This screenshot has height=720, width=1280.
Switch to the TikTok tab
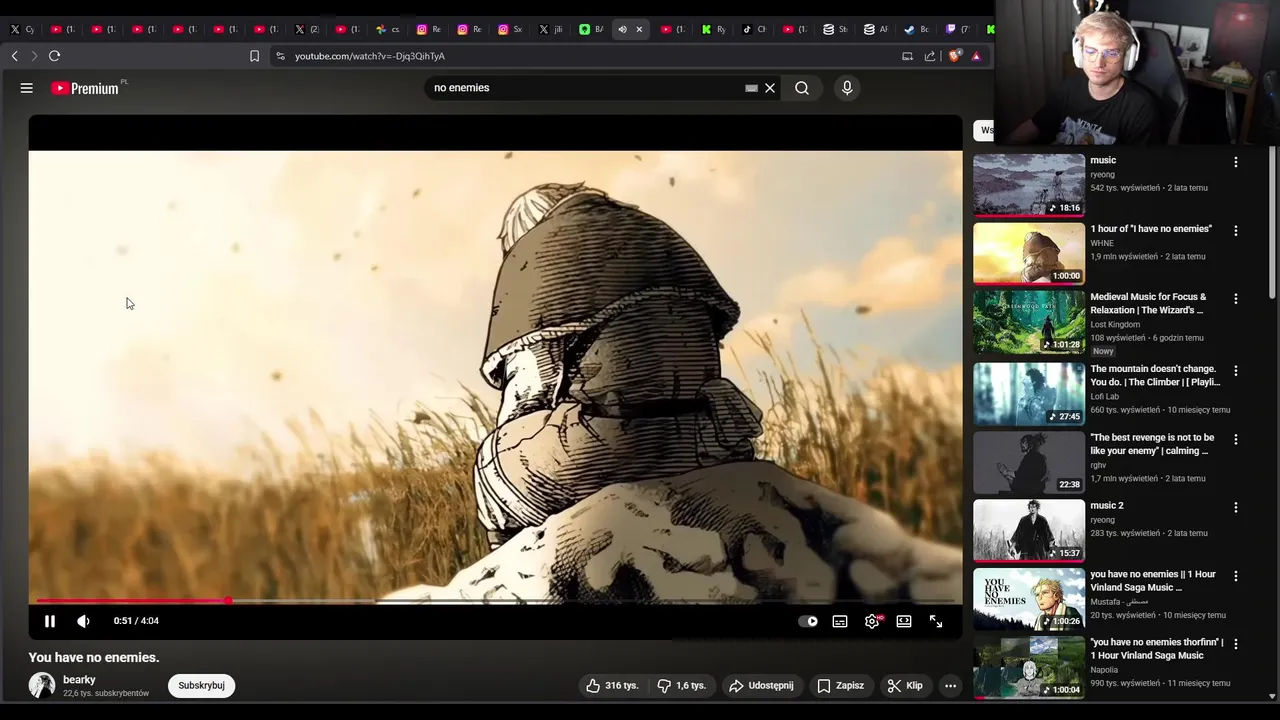pyautogui.click(x=754, y=29)
